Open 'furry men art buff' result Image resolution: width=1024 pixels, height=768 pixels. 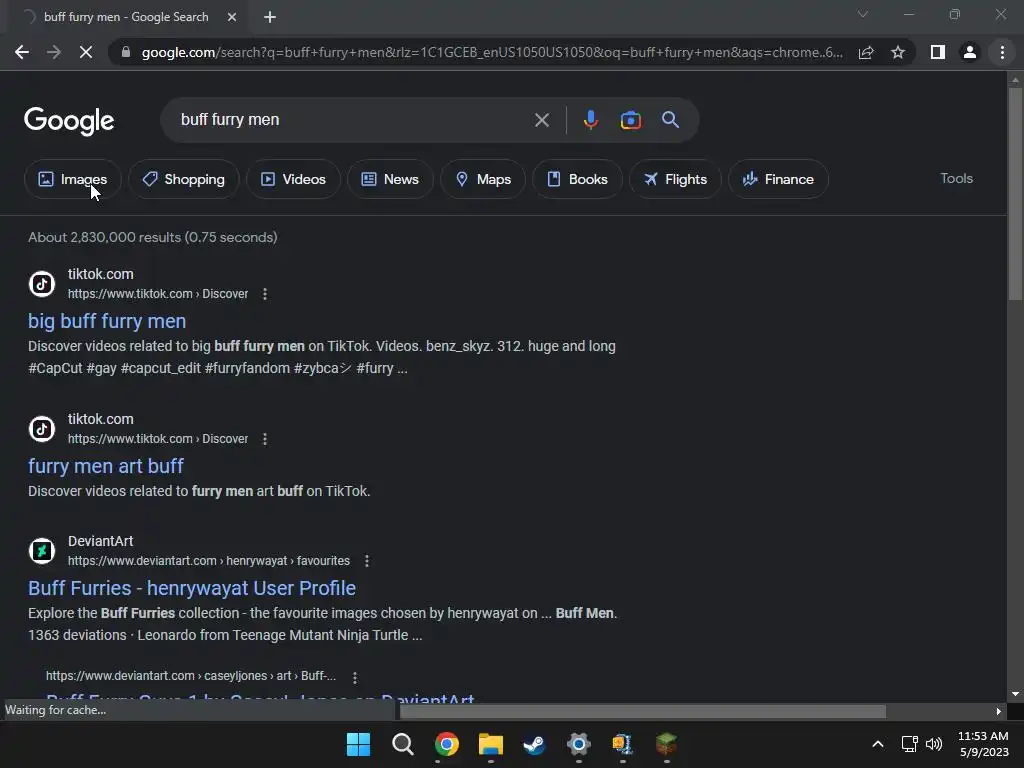(106, 466)
